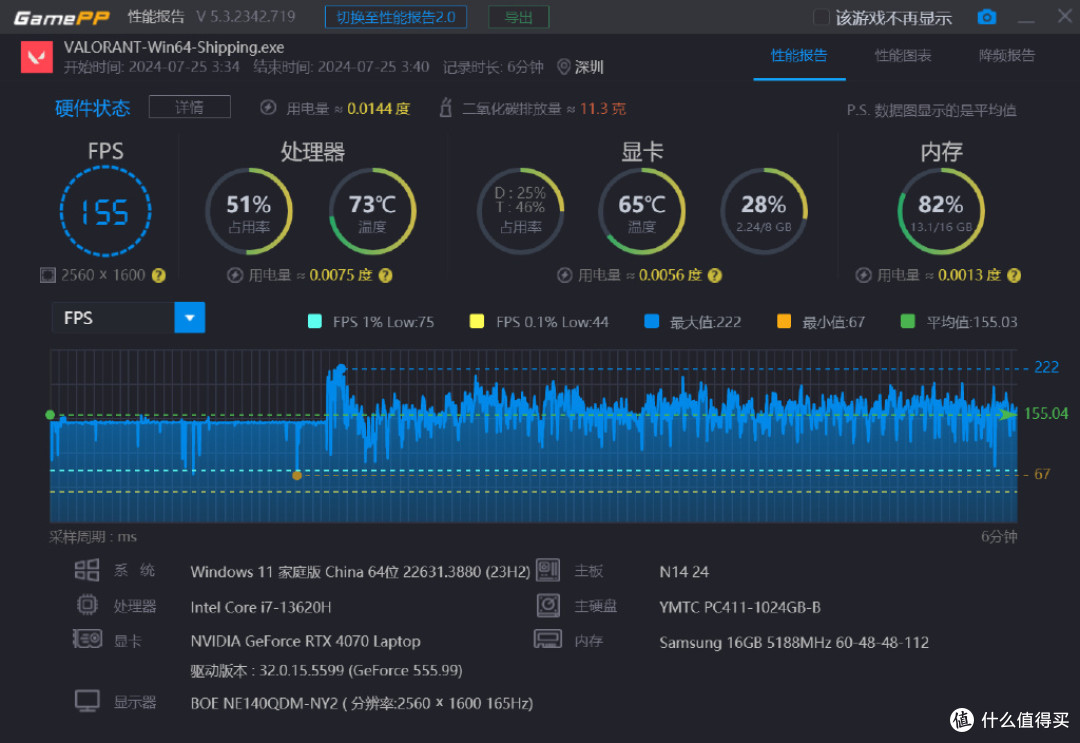Click the driver version 32.0.15.5599 text
Image resolution: width=1080 pixels, height=743 pixels.
pos(326,671)
